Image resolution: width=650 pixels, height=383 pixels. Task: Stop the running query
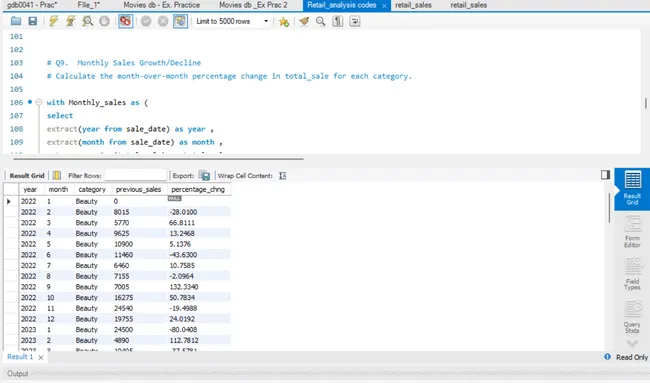(104, 21)
